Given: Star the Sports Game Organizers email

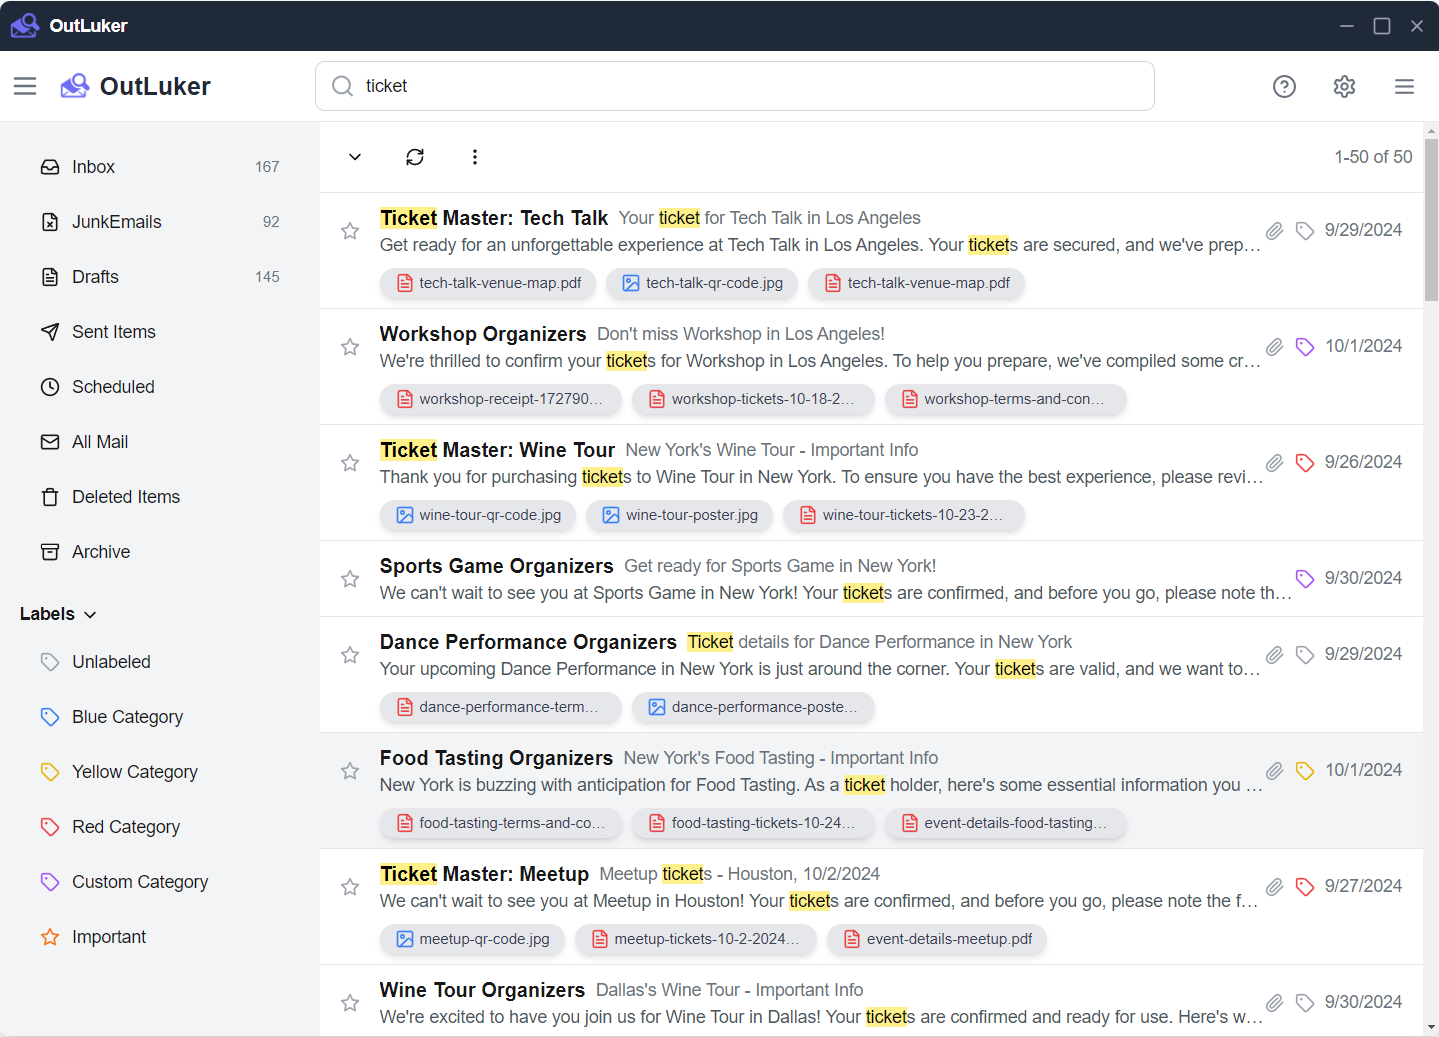Looking at the screenshot, I should [x=349, y=579].
